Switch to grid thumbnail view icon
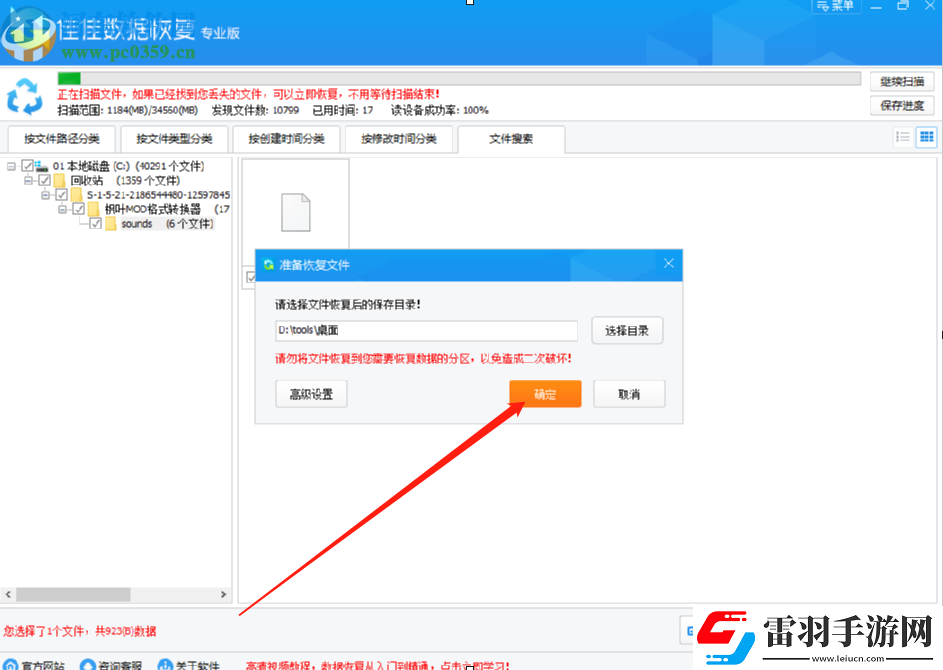Viewport: 943px width, 670px height. point(926,137)
